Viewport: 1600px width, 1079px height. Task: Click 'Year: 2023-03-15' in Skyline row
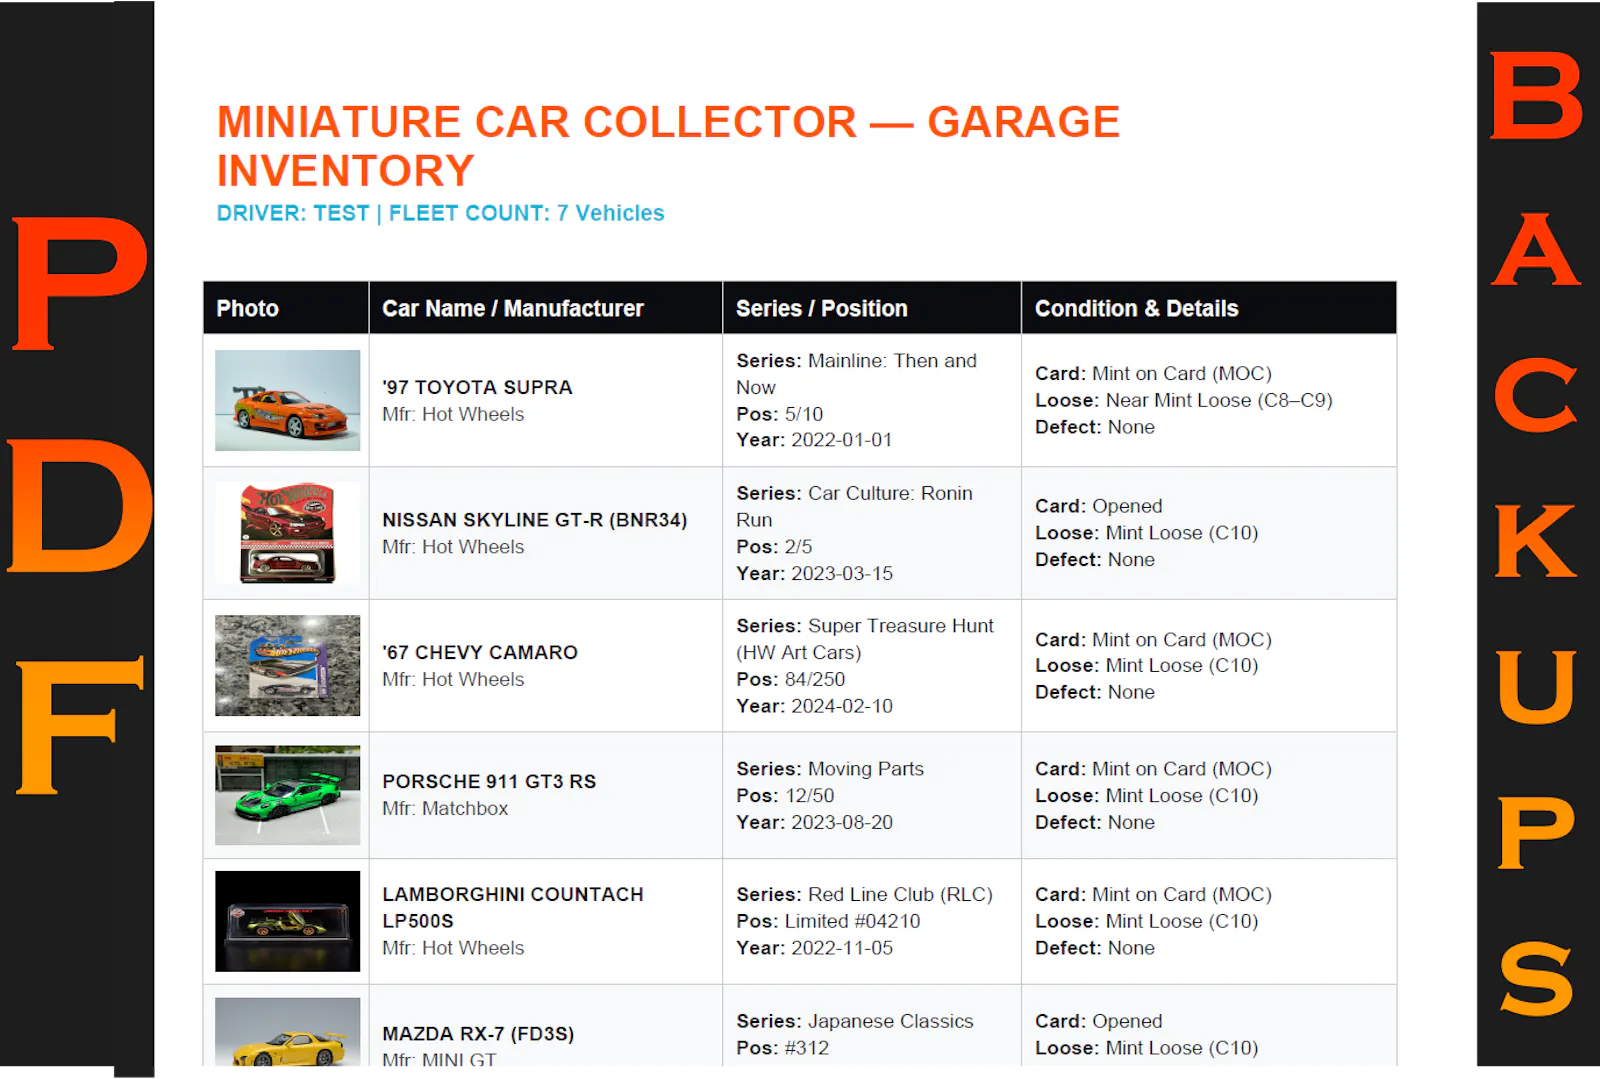[x=815, y=574]
